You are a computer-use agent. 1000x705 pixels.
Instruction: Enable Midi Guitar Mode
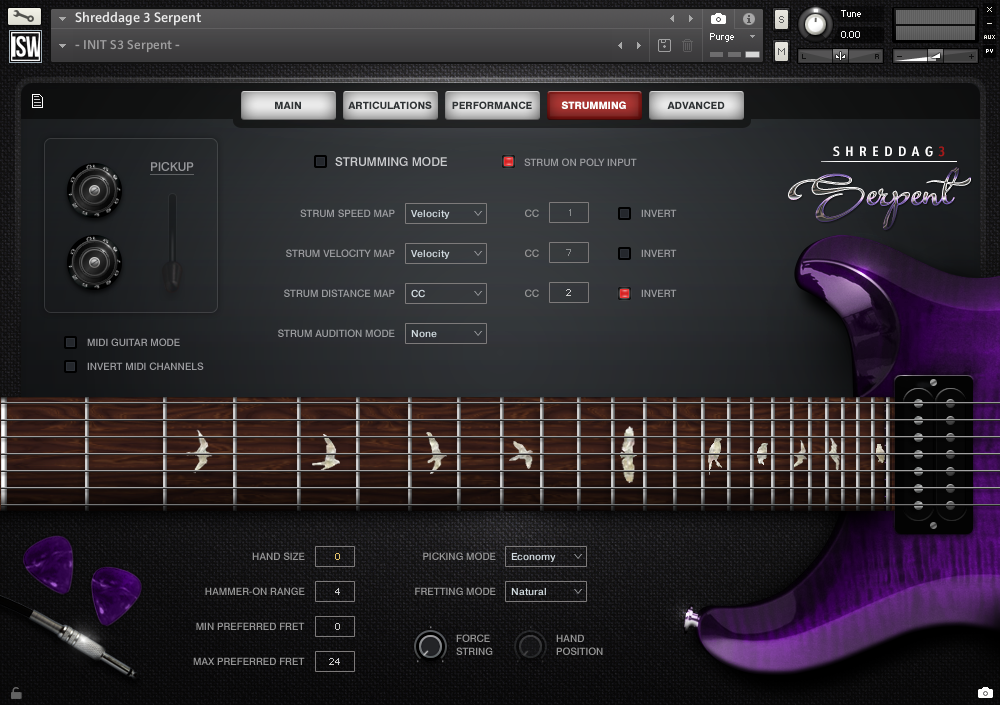(70, 342)
